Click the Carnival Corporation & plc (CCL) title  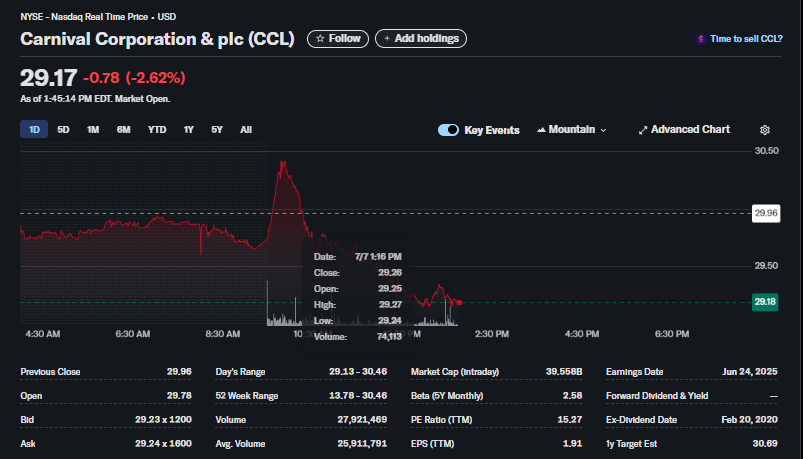pyautogui.click(x=157, y=39)
